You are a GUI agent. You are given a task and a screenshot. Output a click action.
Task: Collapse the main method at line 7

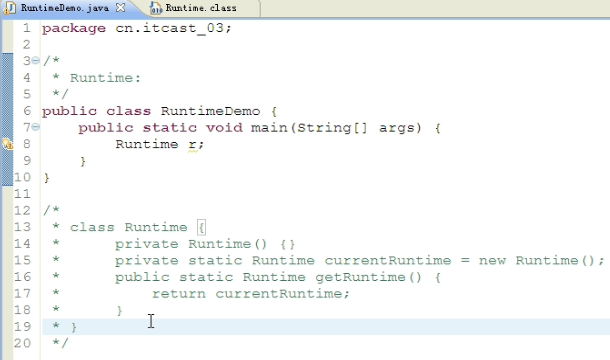pyautogui.click(x=35, y=127)
